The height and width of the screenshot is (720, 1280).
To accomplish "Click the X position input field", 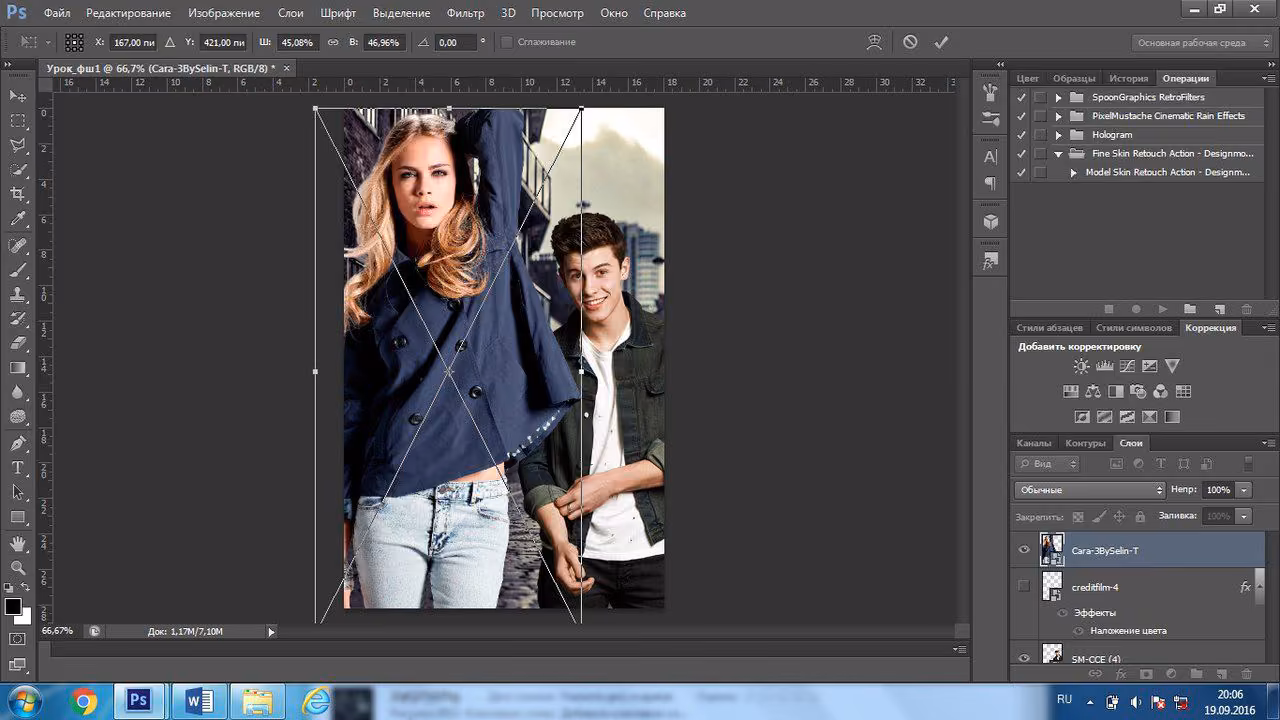I will tap(133, 43).
